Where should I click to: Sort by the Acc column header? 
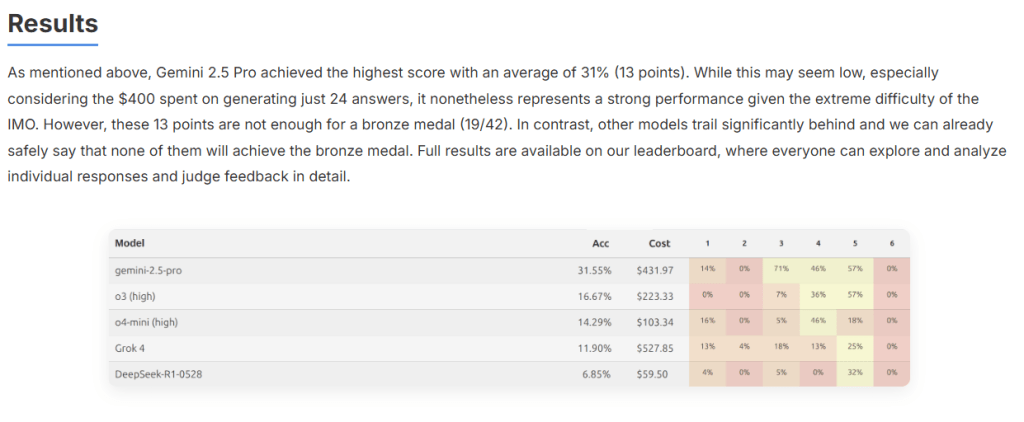point(600,243)
